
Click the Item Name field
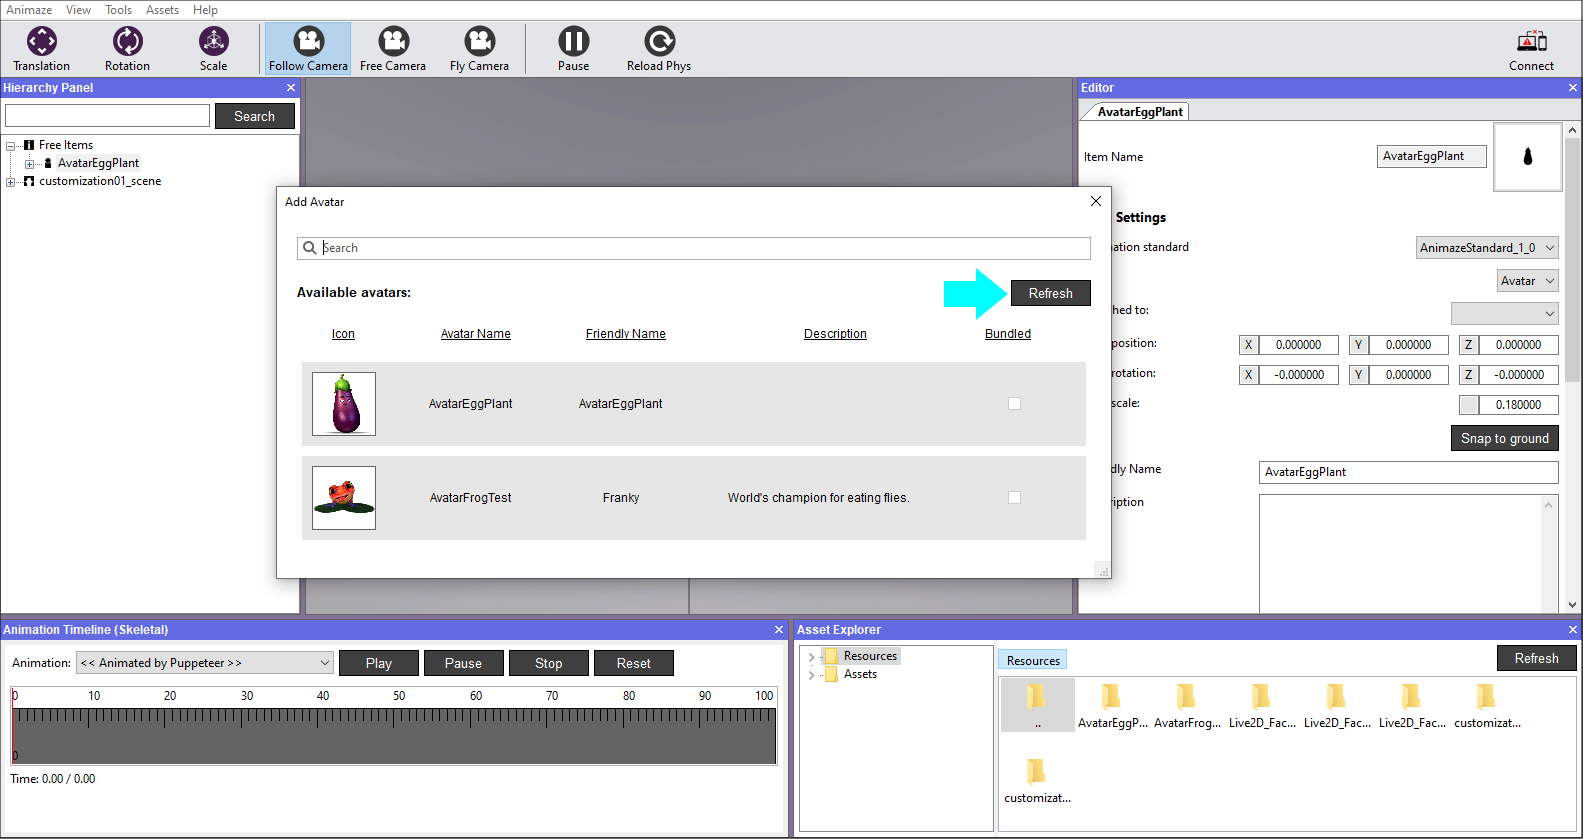tap(1431, 156)
